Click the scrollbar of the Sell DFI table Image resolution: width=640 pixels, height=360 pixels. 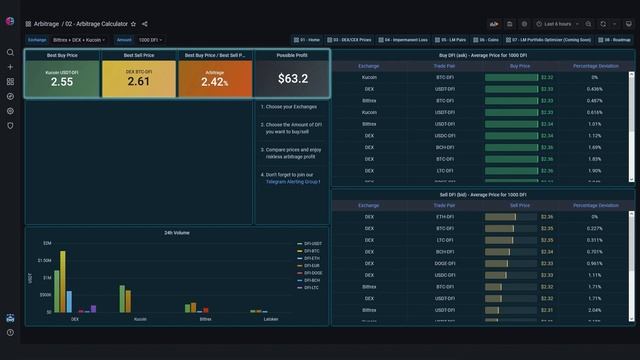click(x=631, y=266)
